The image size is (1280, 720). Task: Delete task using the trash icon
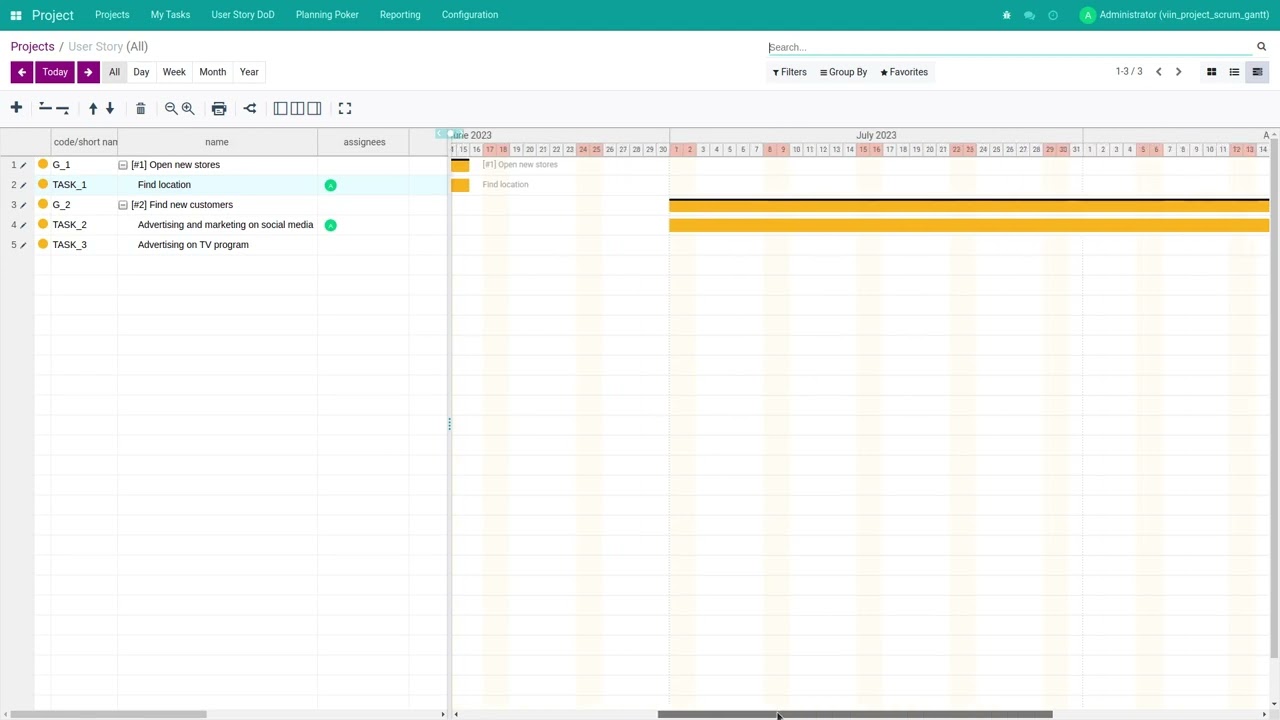tap(140, 108)
